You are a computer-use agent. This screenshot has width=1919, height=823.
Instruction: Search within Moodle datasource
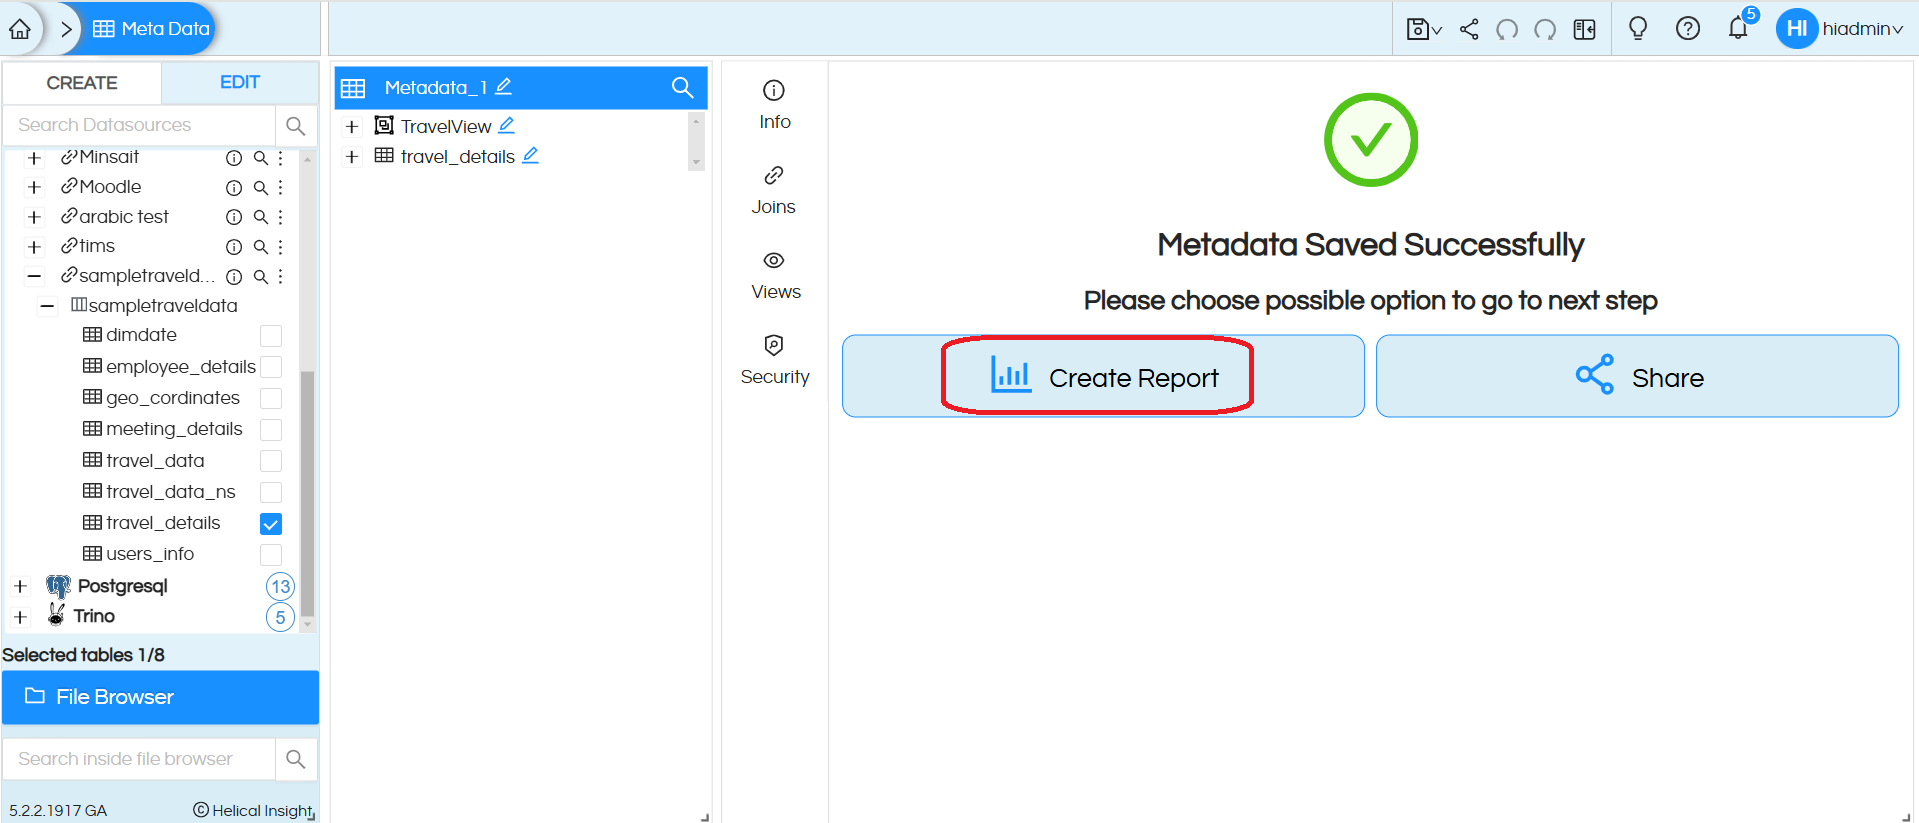tap(260, 187)
